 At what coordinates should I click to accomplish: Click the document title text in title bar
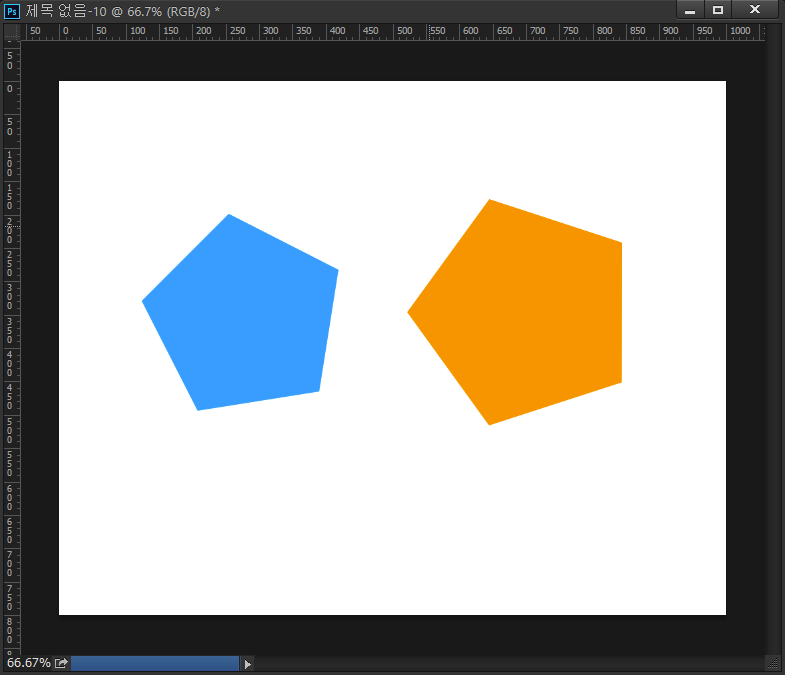122,10
